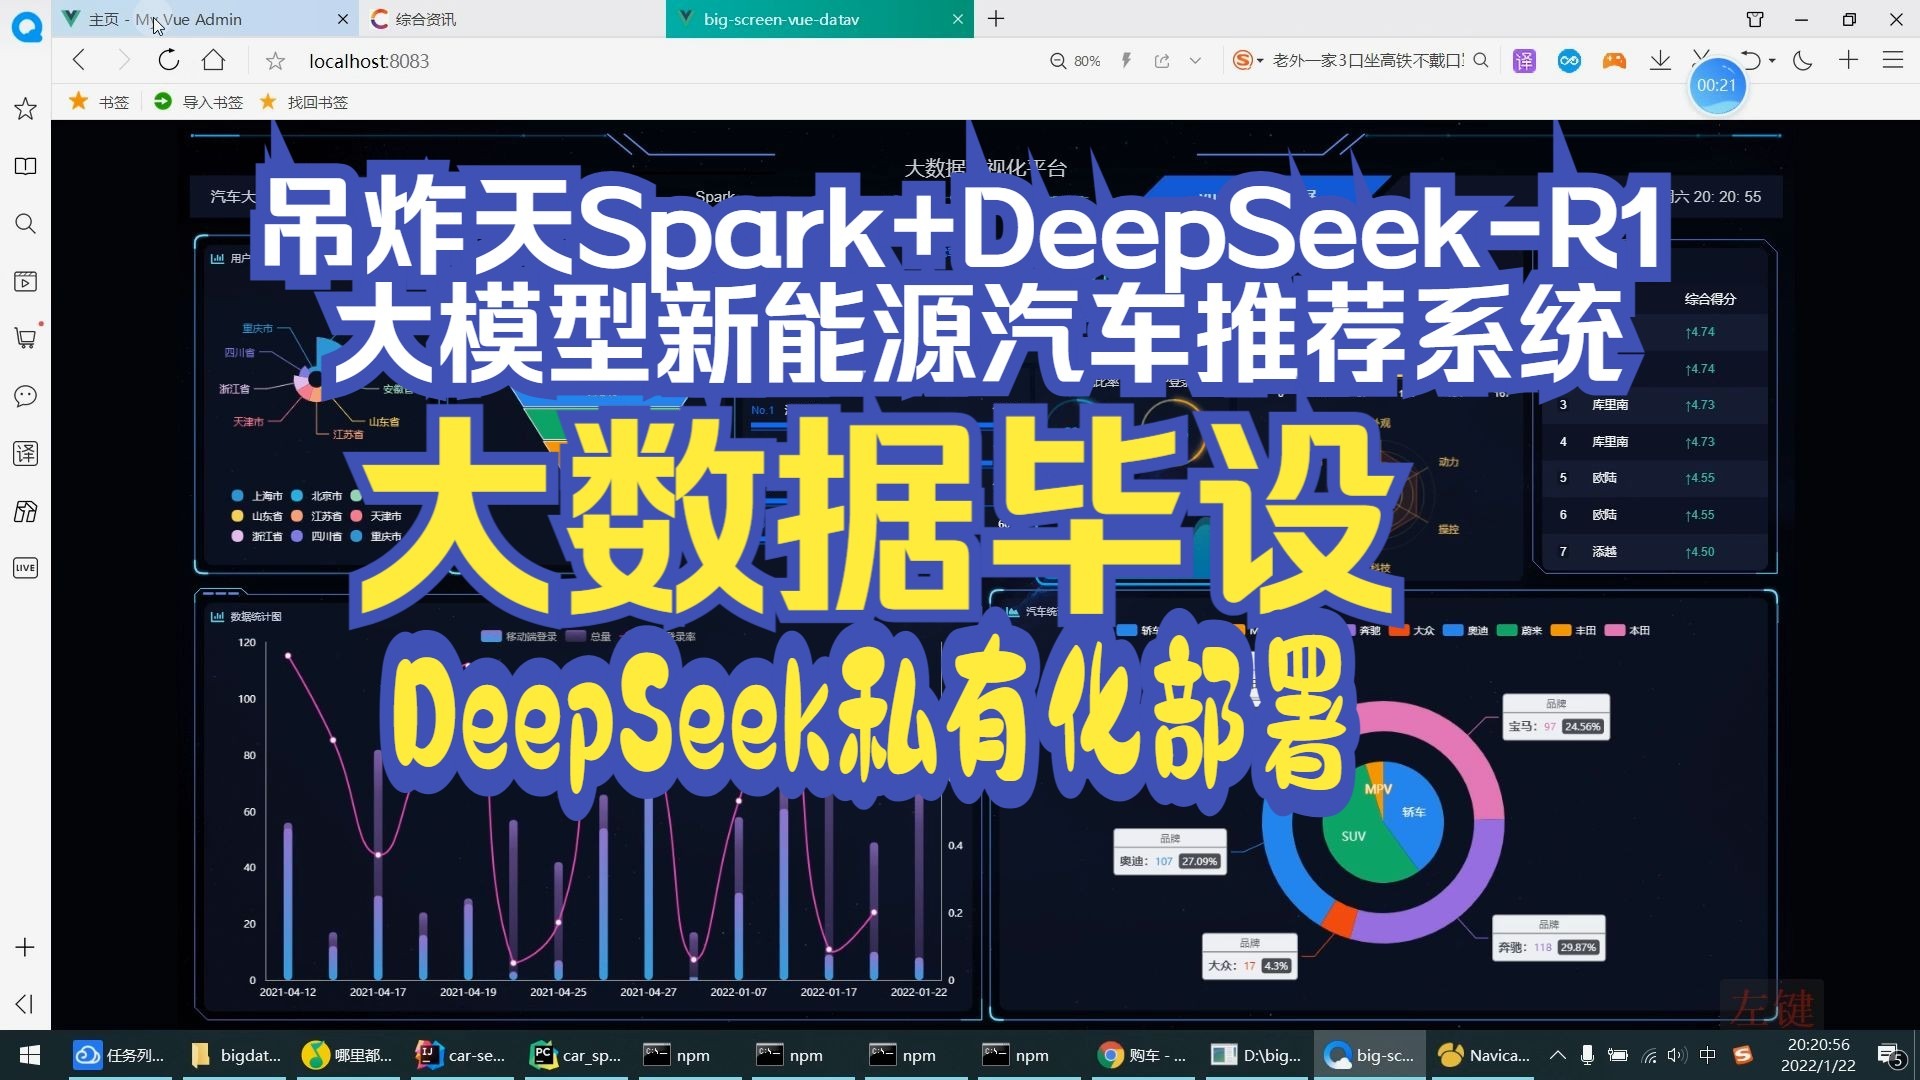Open the video player icon in sidebar
The image size is (1920, 1080).
26,281
